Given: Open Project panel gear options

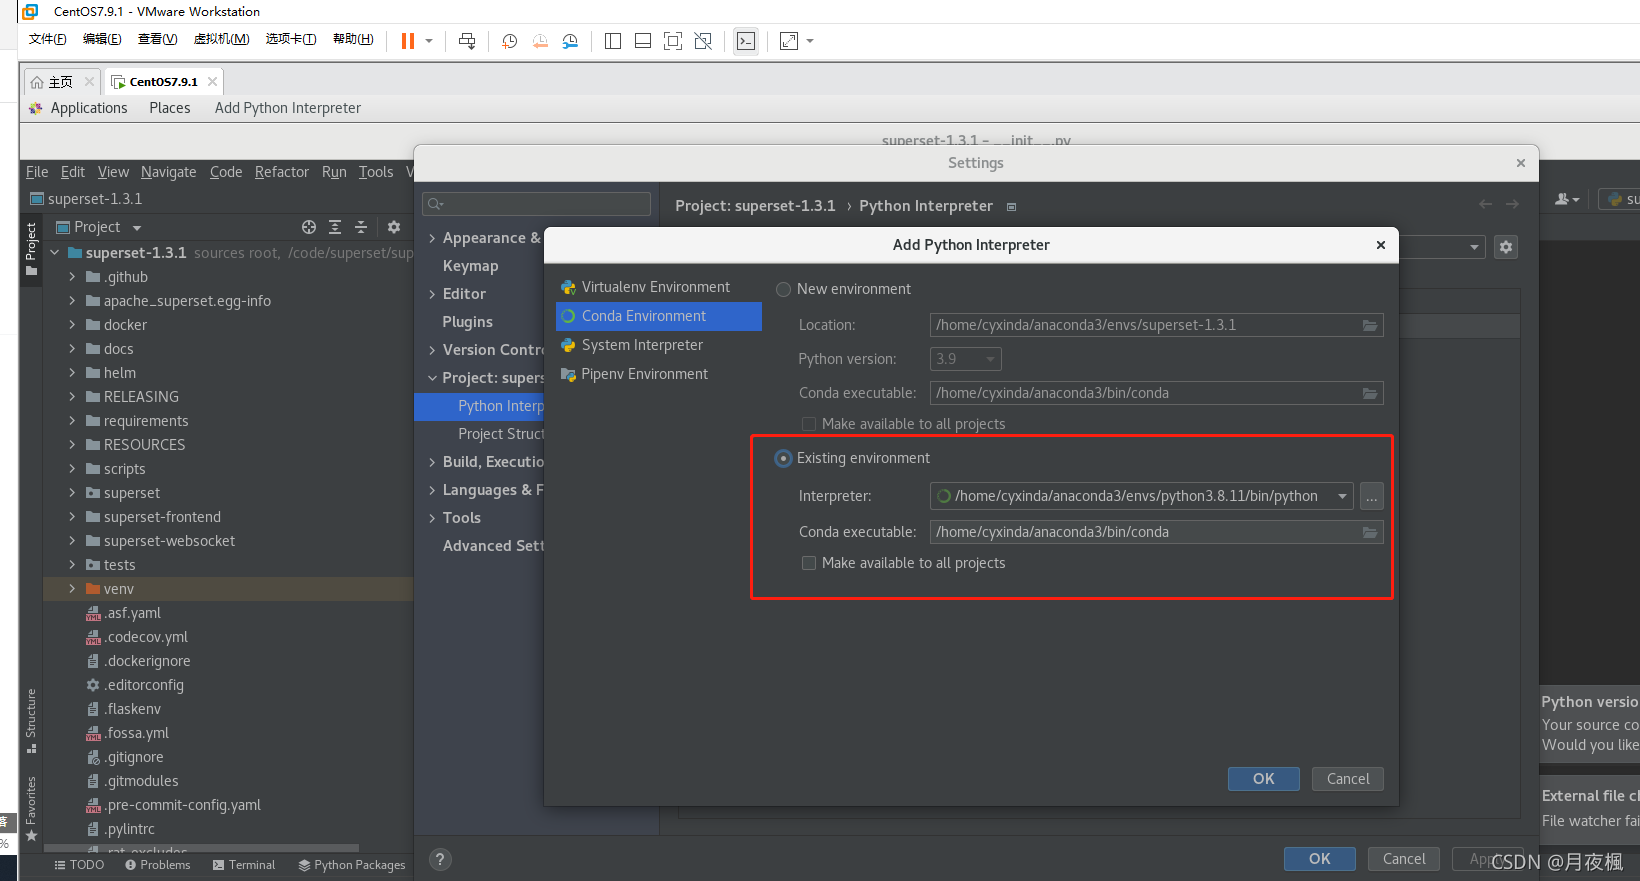Looking at the screenshot, I should click(x=394, y=227).
